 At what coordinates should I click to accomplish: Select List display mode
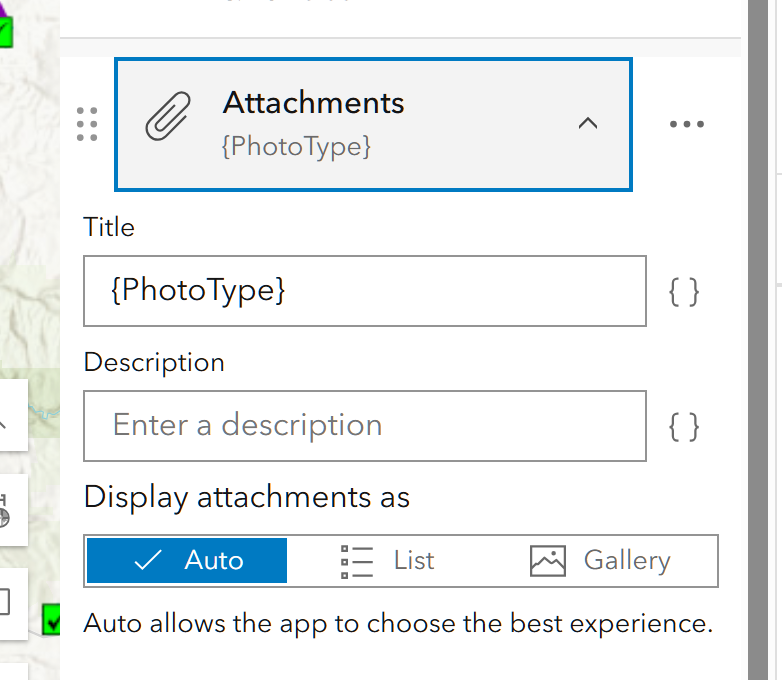pyautogui.click(x=388, y=560)
